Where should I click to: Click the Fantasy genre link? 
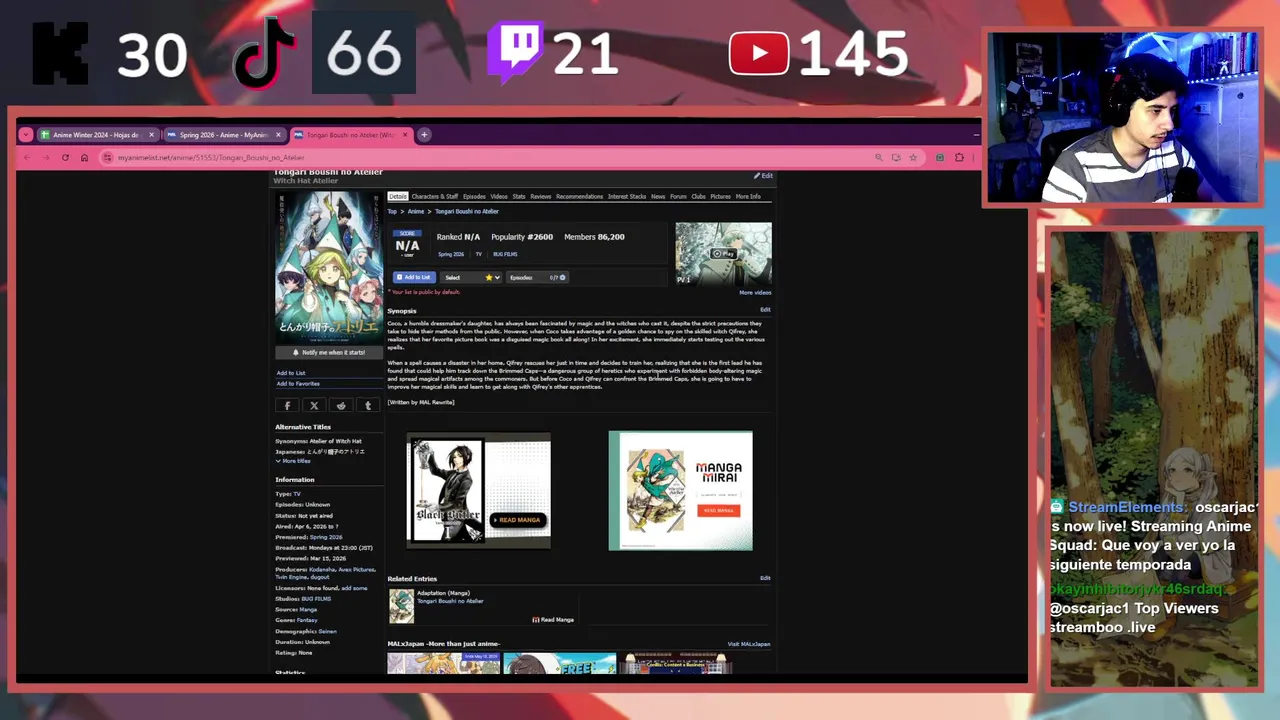coord(307,620)
